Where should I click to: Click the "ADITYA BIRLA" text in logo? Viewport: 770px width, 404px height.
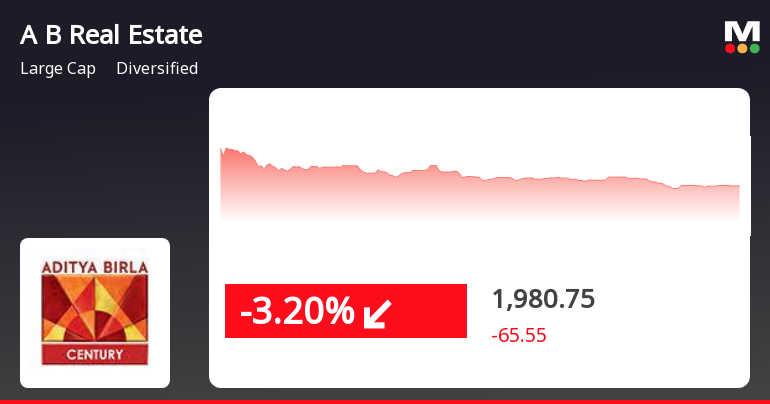click(95, 268)
